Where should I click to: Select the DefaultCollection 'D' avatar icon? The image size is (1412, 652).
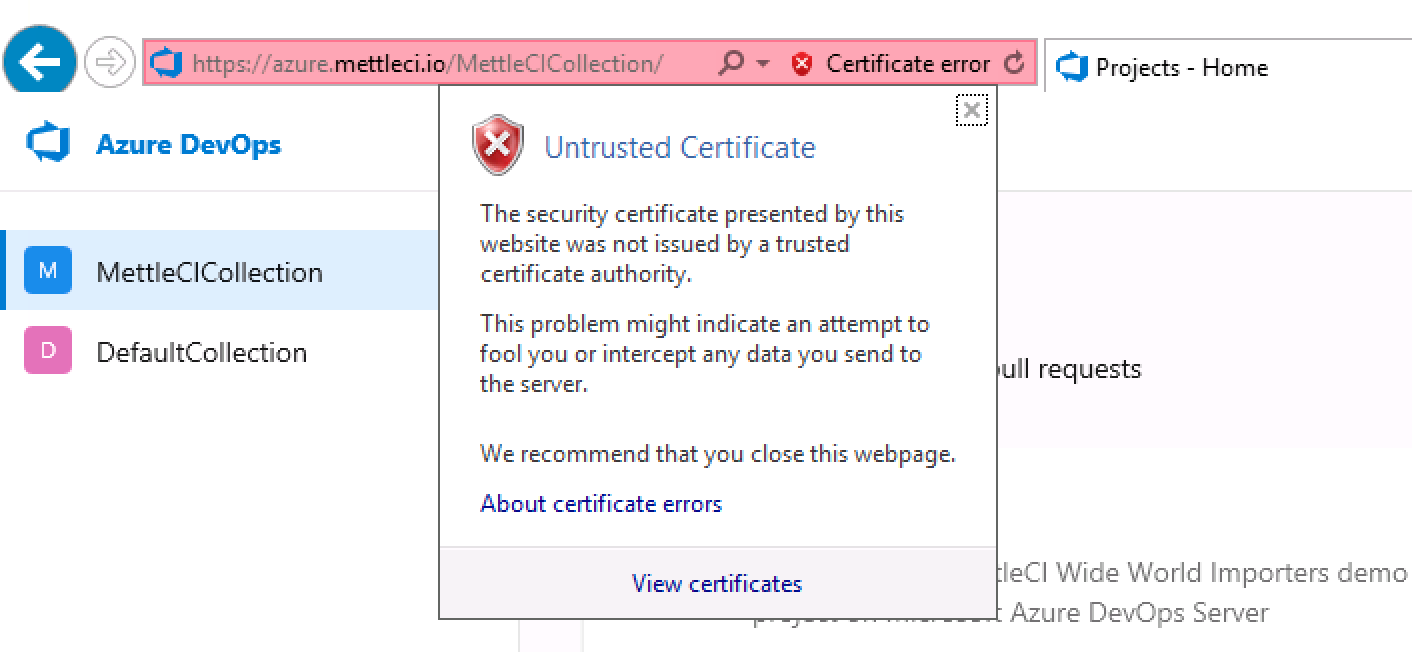(x=46, y=352)
